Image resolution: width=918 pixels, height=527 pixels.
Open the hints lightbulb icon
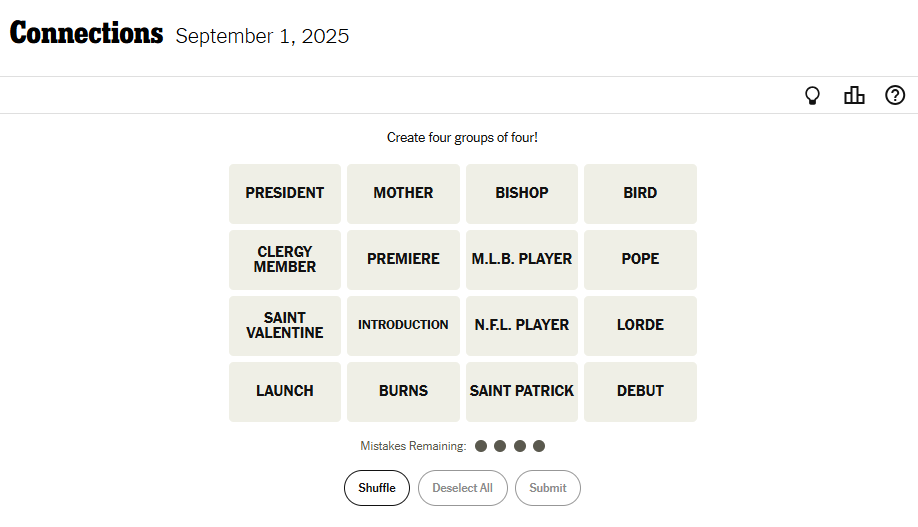[x=813, y=96]
